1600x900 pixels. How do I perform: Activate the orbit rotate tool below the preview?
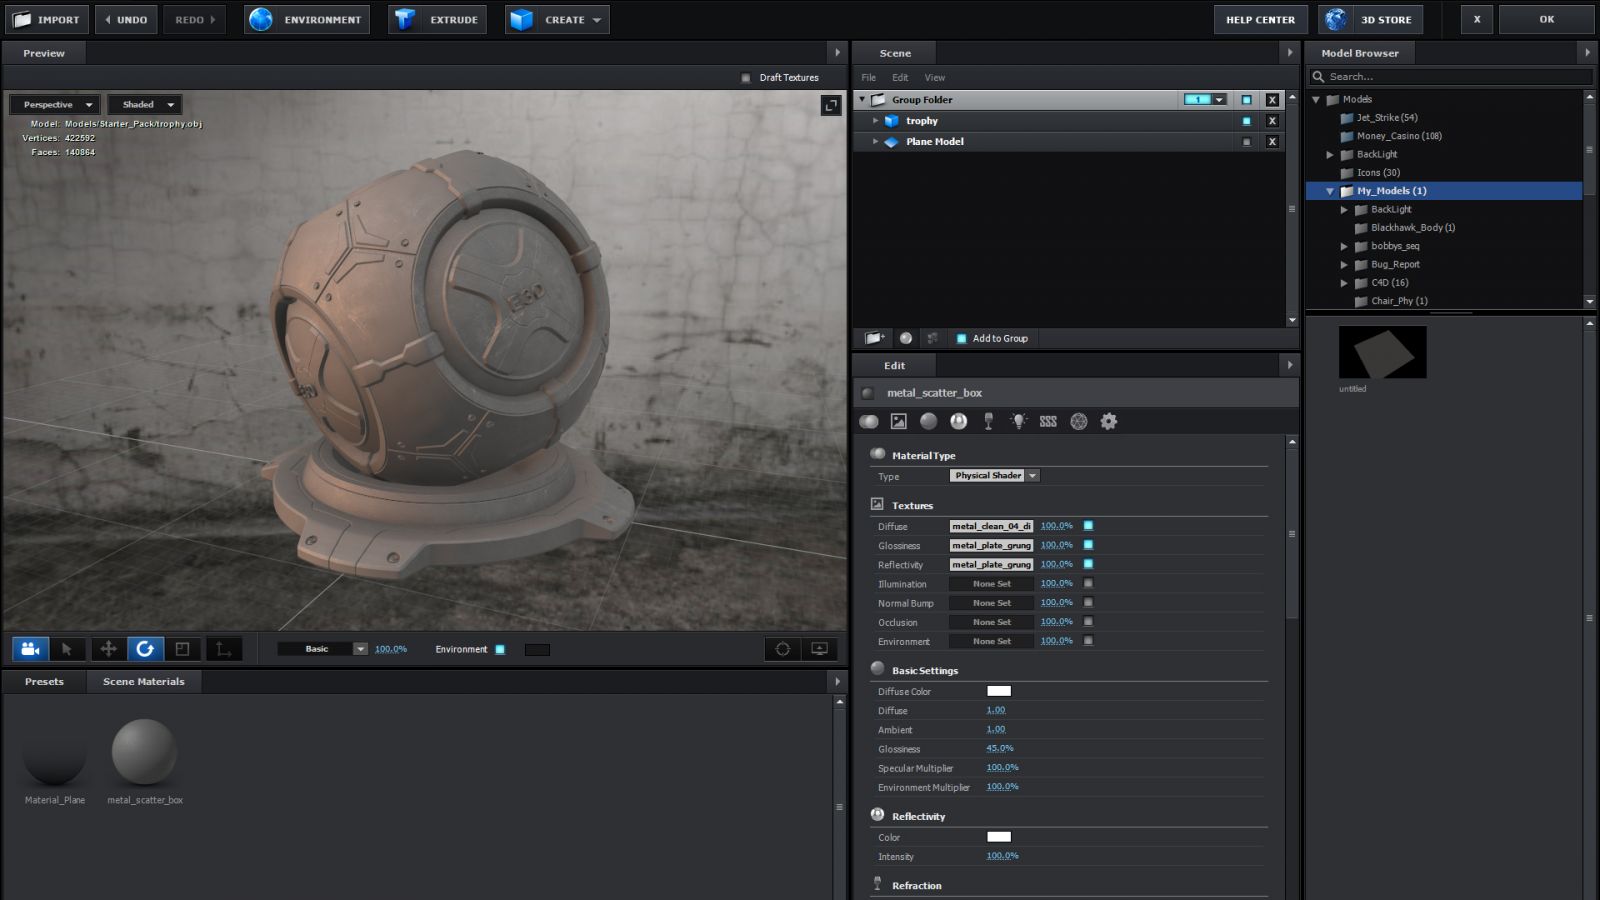[x=145, y=648]
